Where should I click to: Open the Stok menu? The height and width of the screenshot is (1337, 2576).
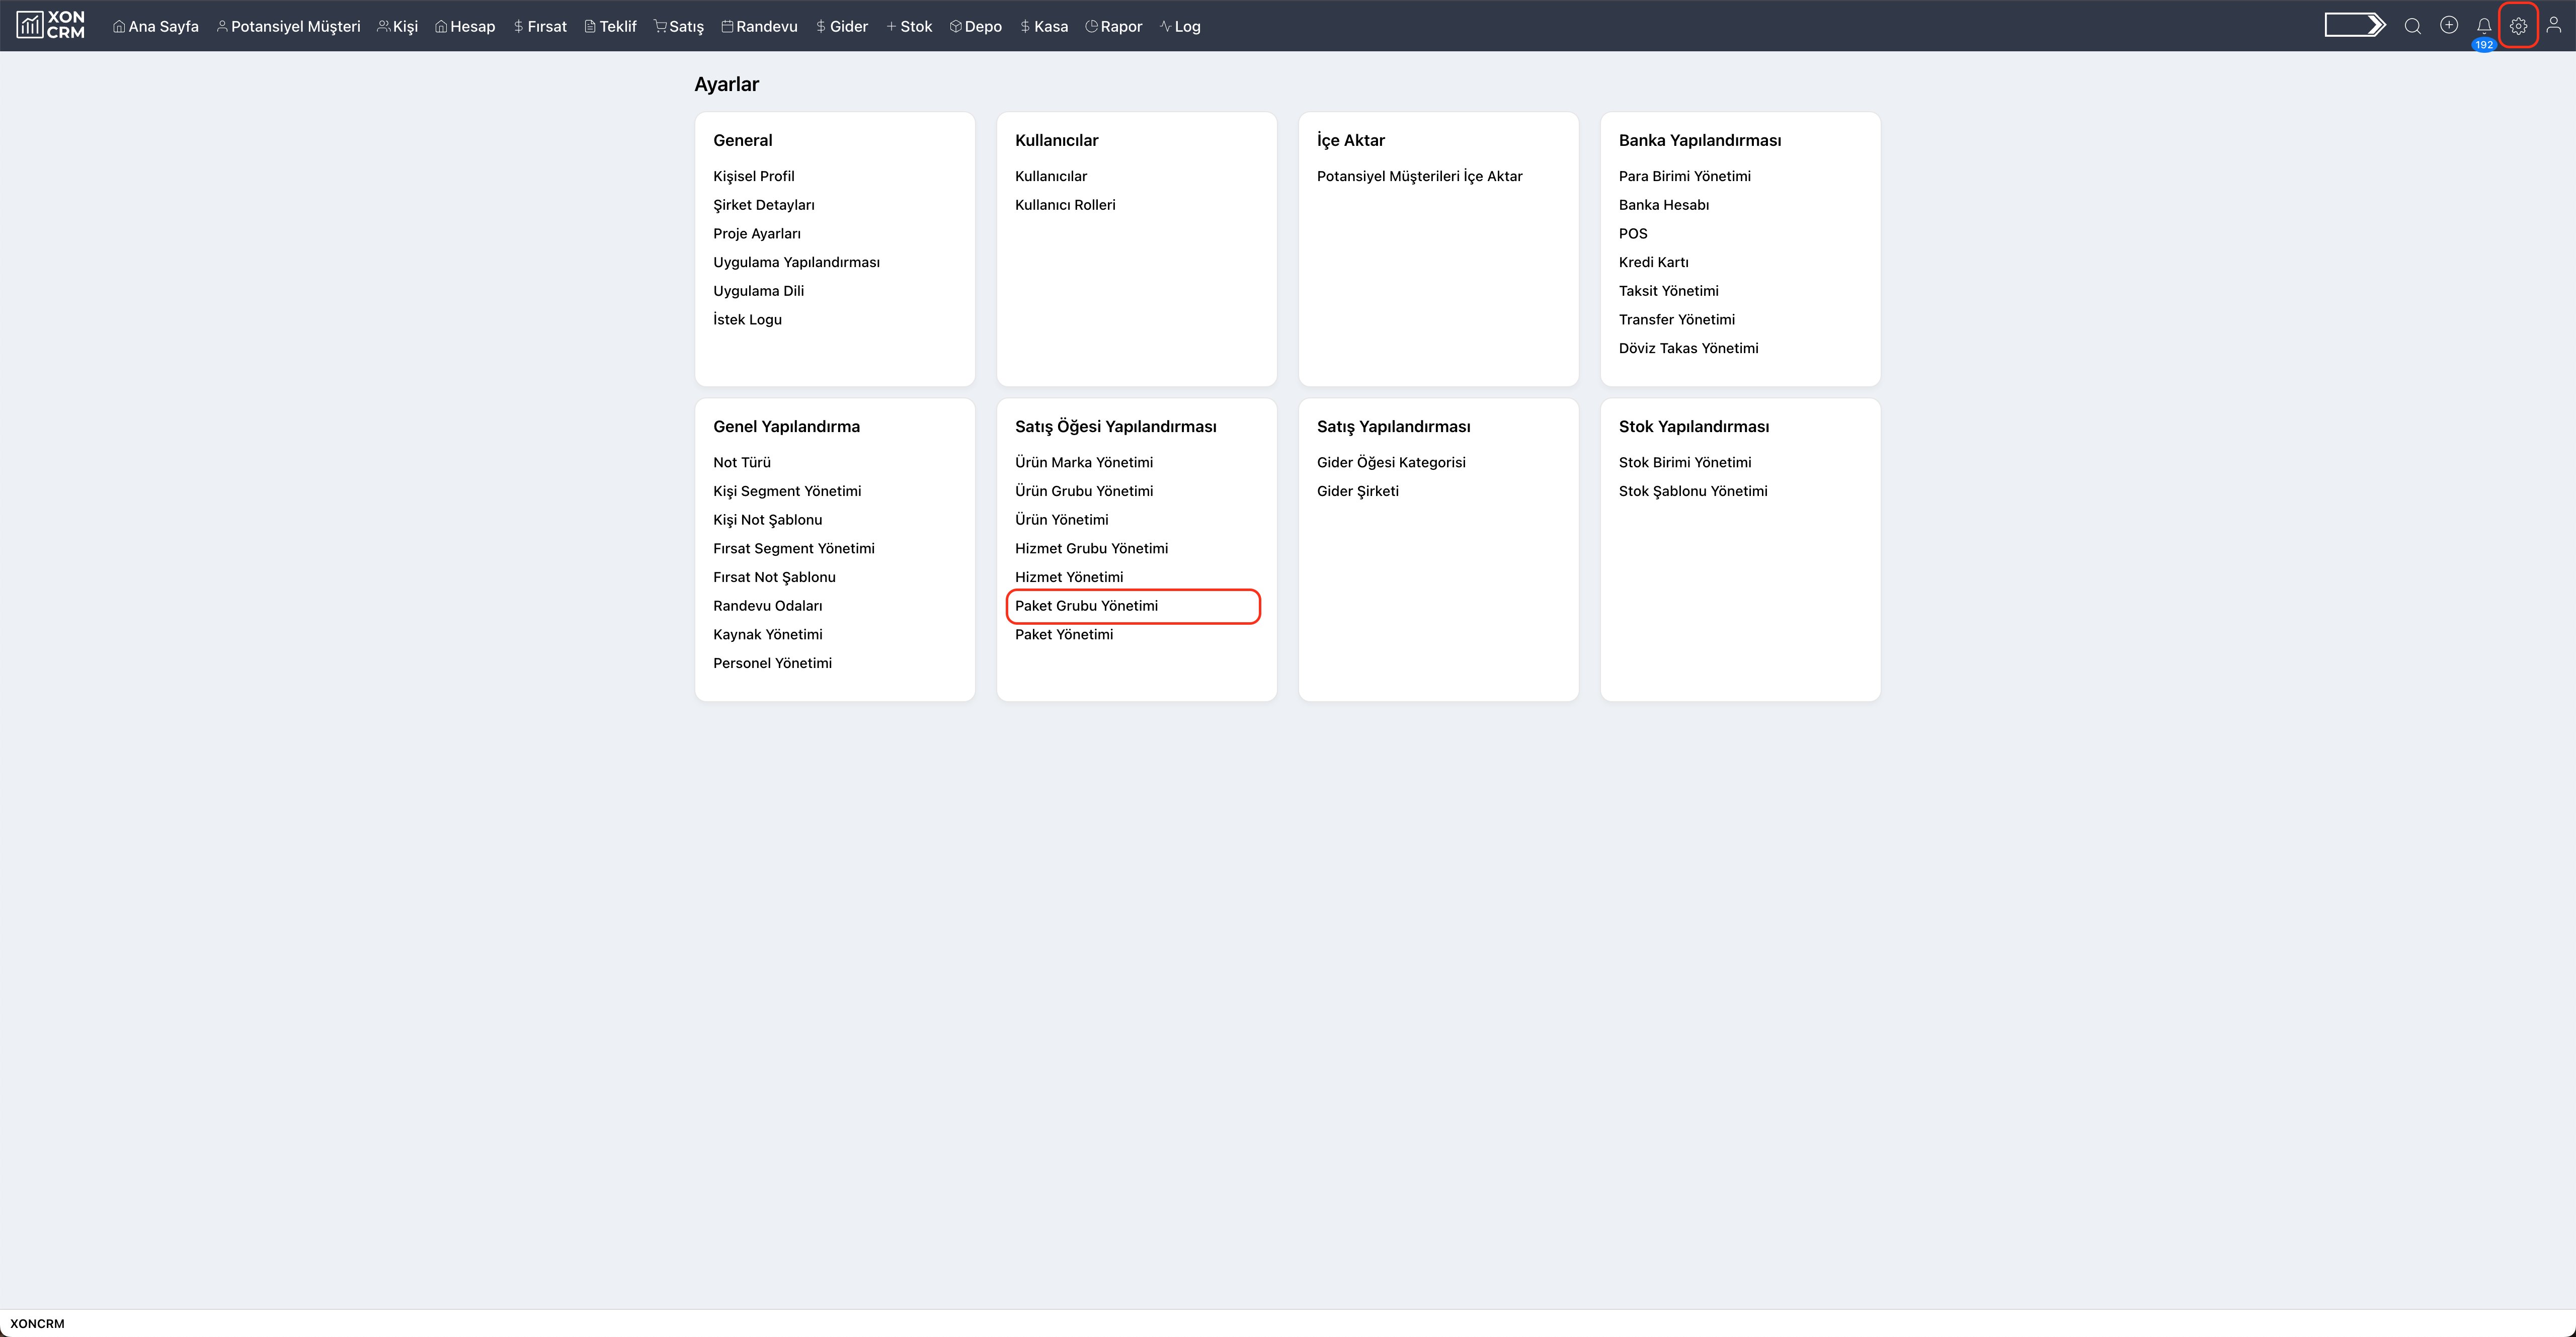909,26
